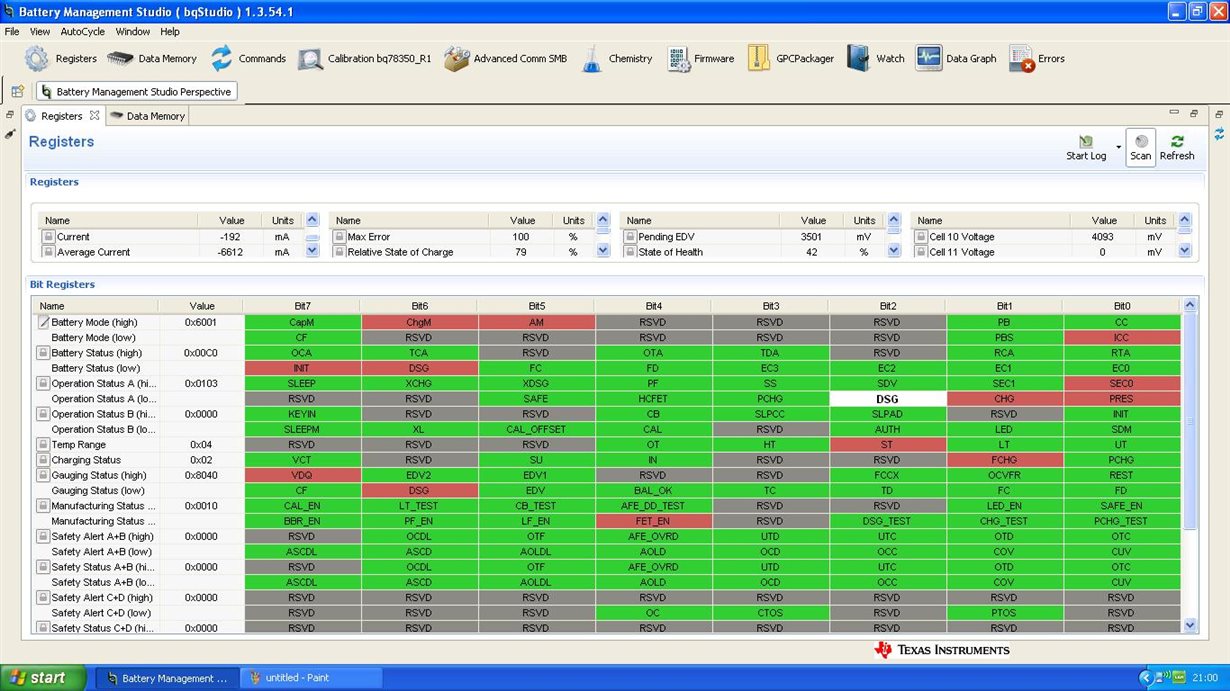Toggle the PB bit in Battery Mode
This screenshot has height=691, width=1230.
pyautogui.click(x=1004, y=322)
